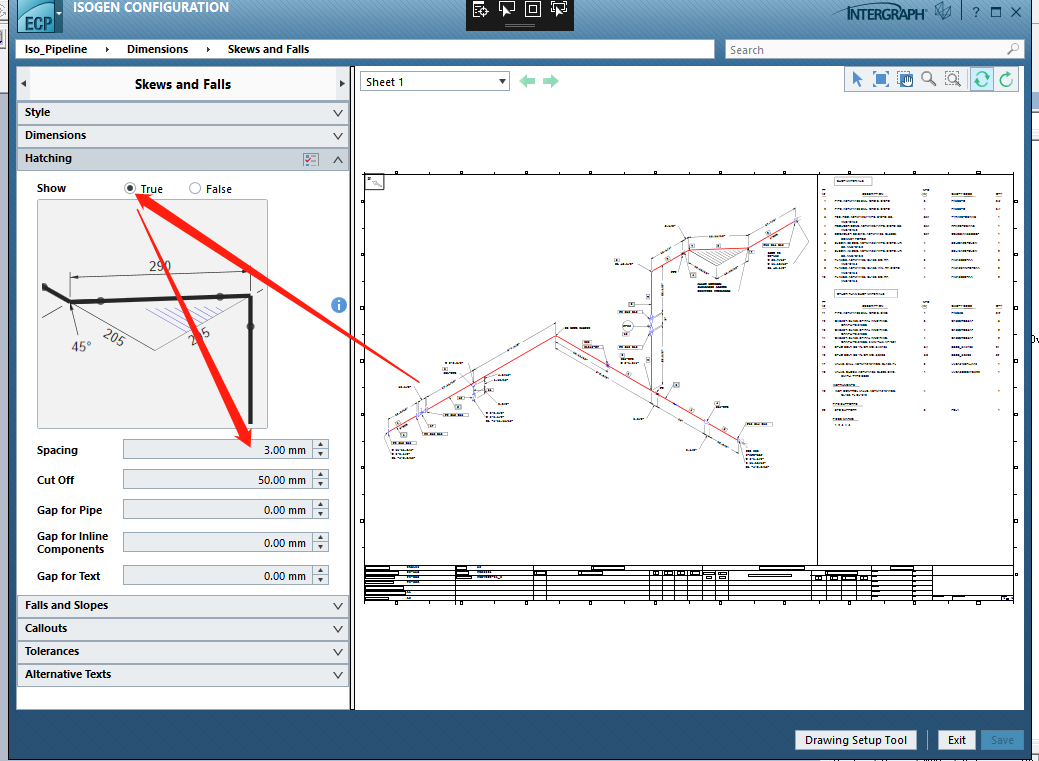Click the first snipping bar target icon
The height and width of the screenshot is (761, 1039).
click(480, 9)
